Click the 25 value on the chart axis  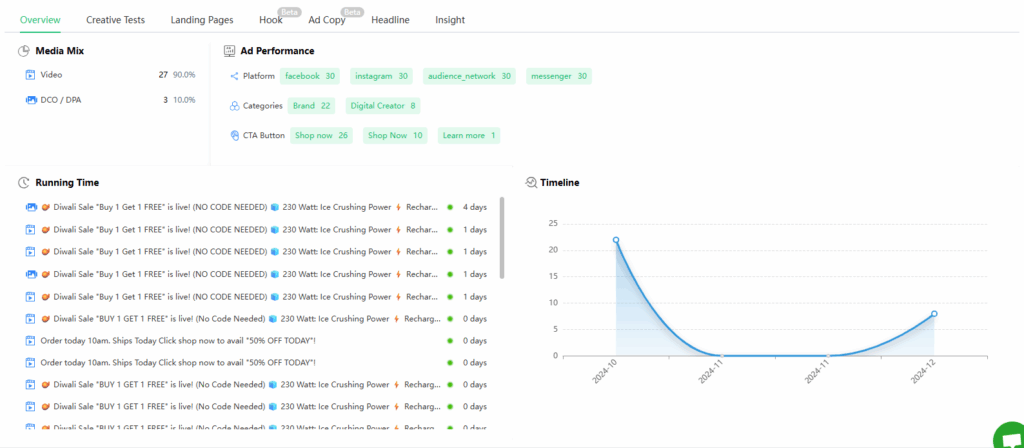pyautogui.click(x=553, y=224)
